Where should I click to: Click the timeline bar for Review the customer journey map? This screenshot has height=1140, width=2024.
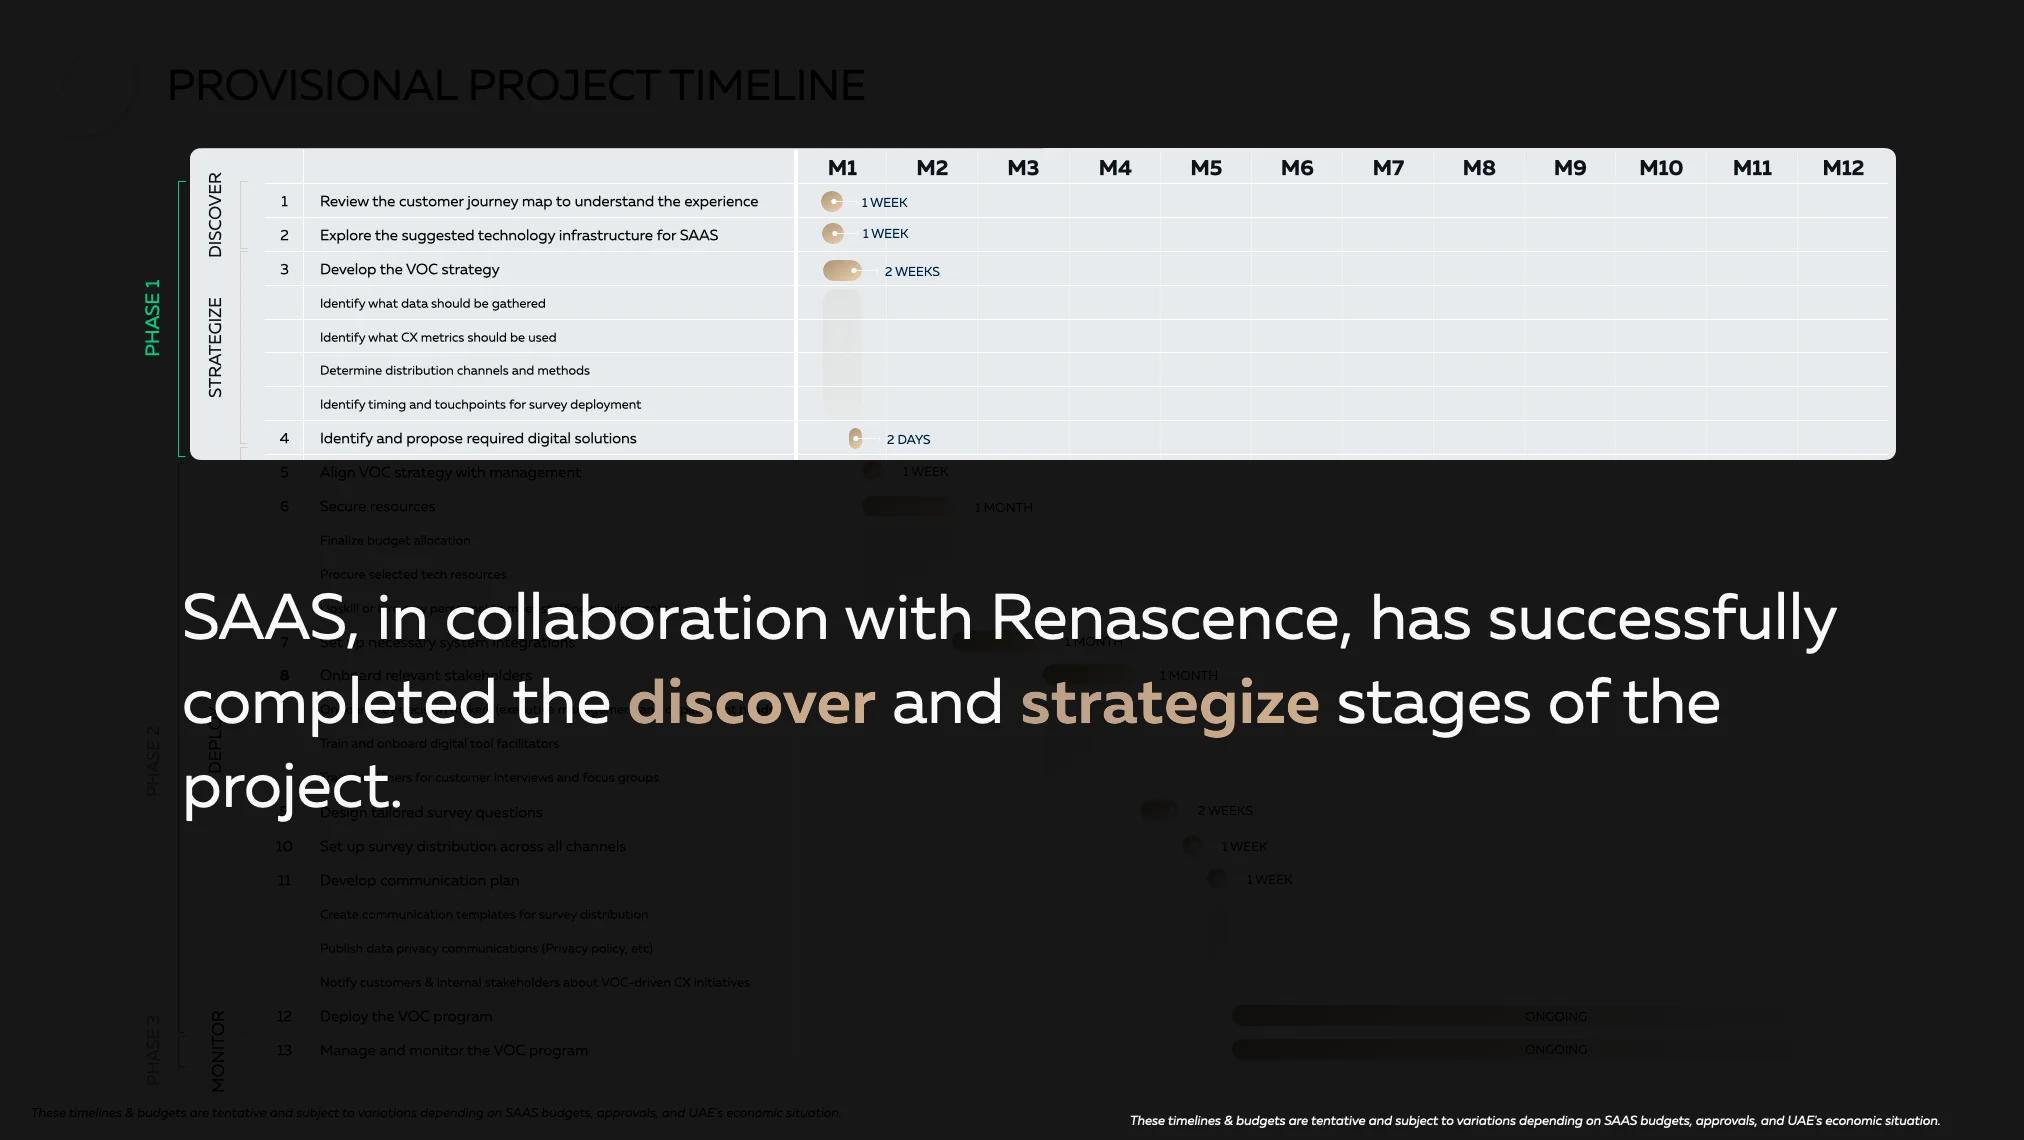[832, 201]
